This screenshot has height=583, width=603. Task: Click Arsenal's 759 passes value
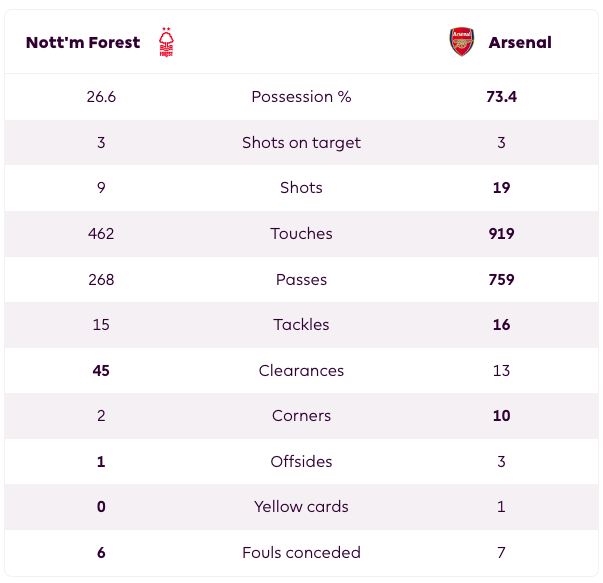point(501,280)
